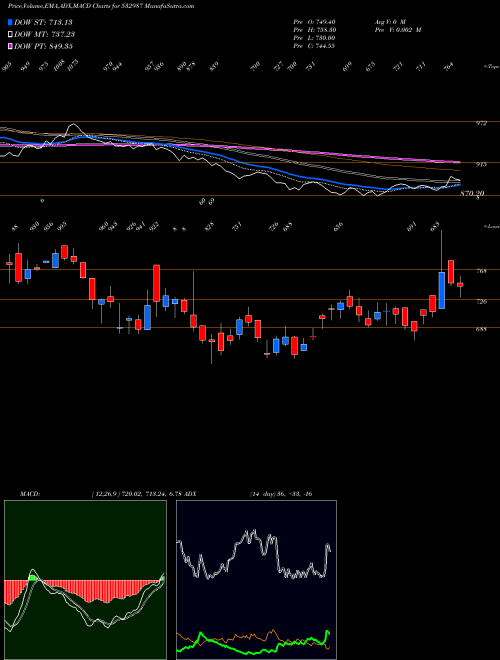Click the last red candlestick on the right
Viewport: 500px width, 660px height.
(460, 285)
